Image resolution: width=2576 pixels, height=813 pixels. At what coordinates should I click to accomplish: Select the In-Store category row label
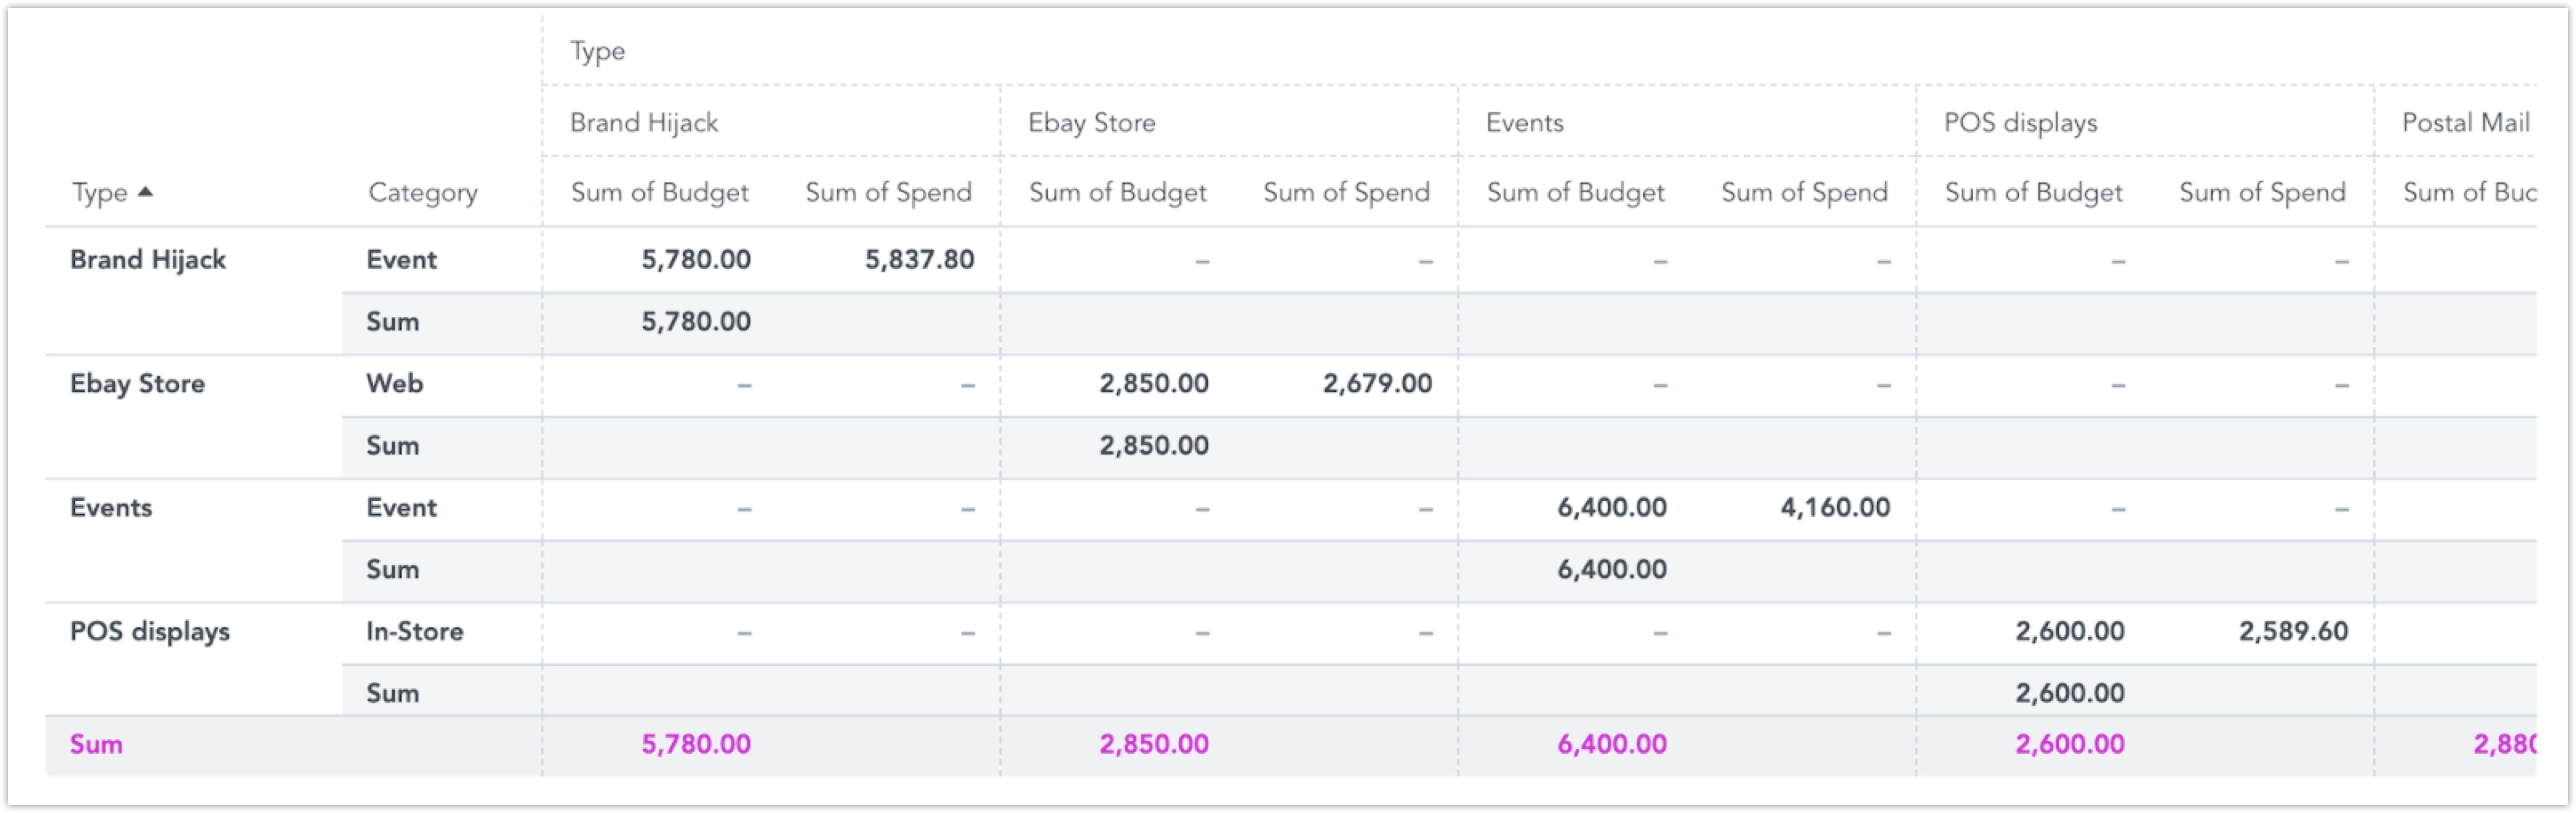point(414,632)
